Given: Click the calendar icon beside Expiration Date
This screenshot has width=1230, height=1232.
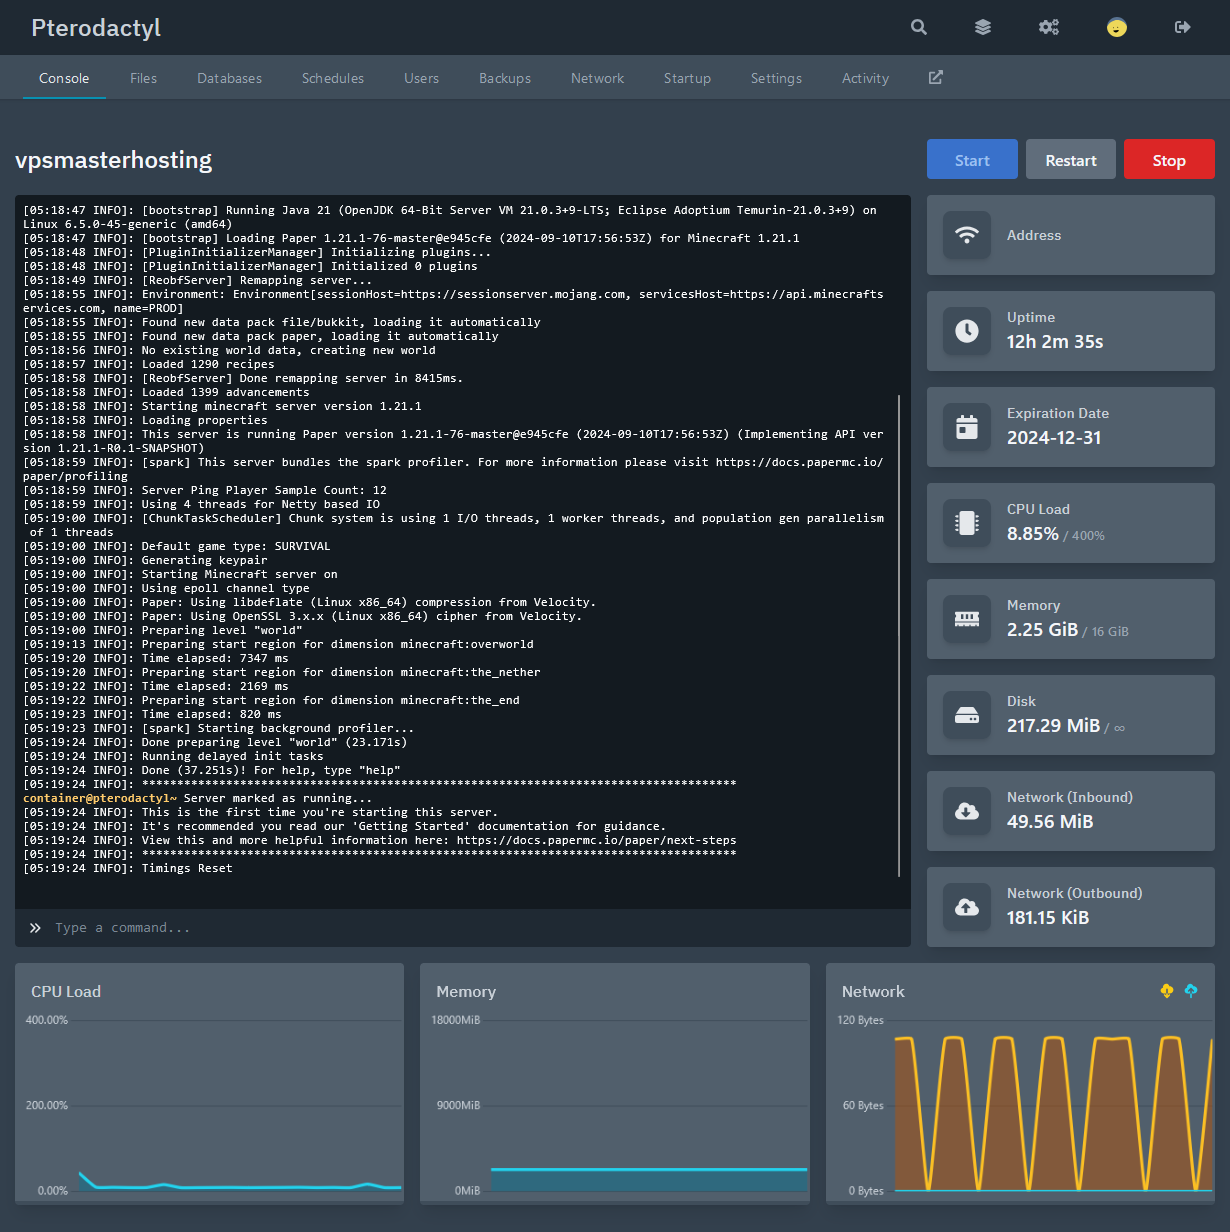Looking at the screenshot, I should [967, 427].
